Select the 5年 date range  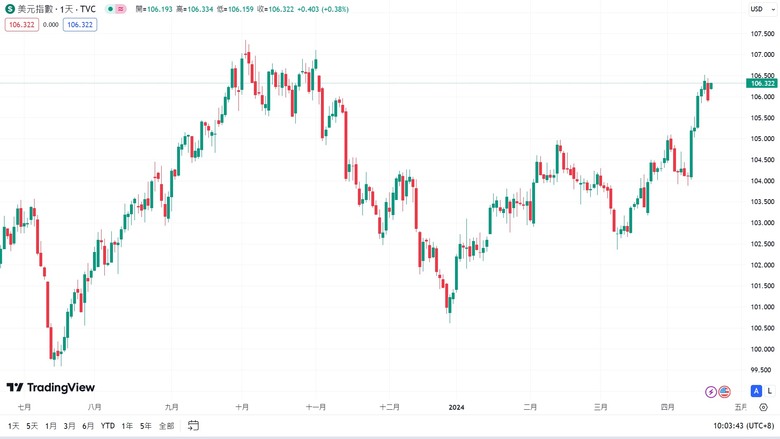click(146, 426)
